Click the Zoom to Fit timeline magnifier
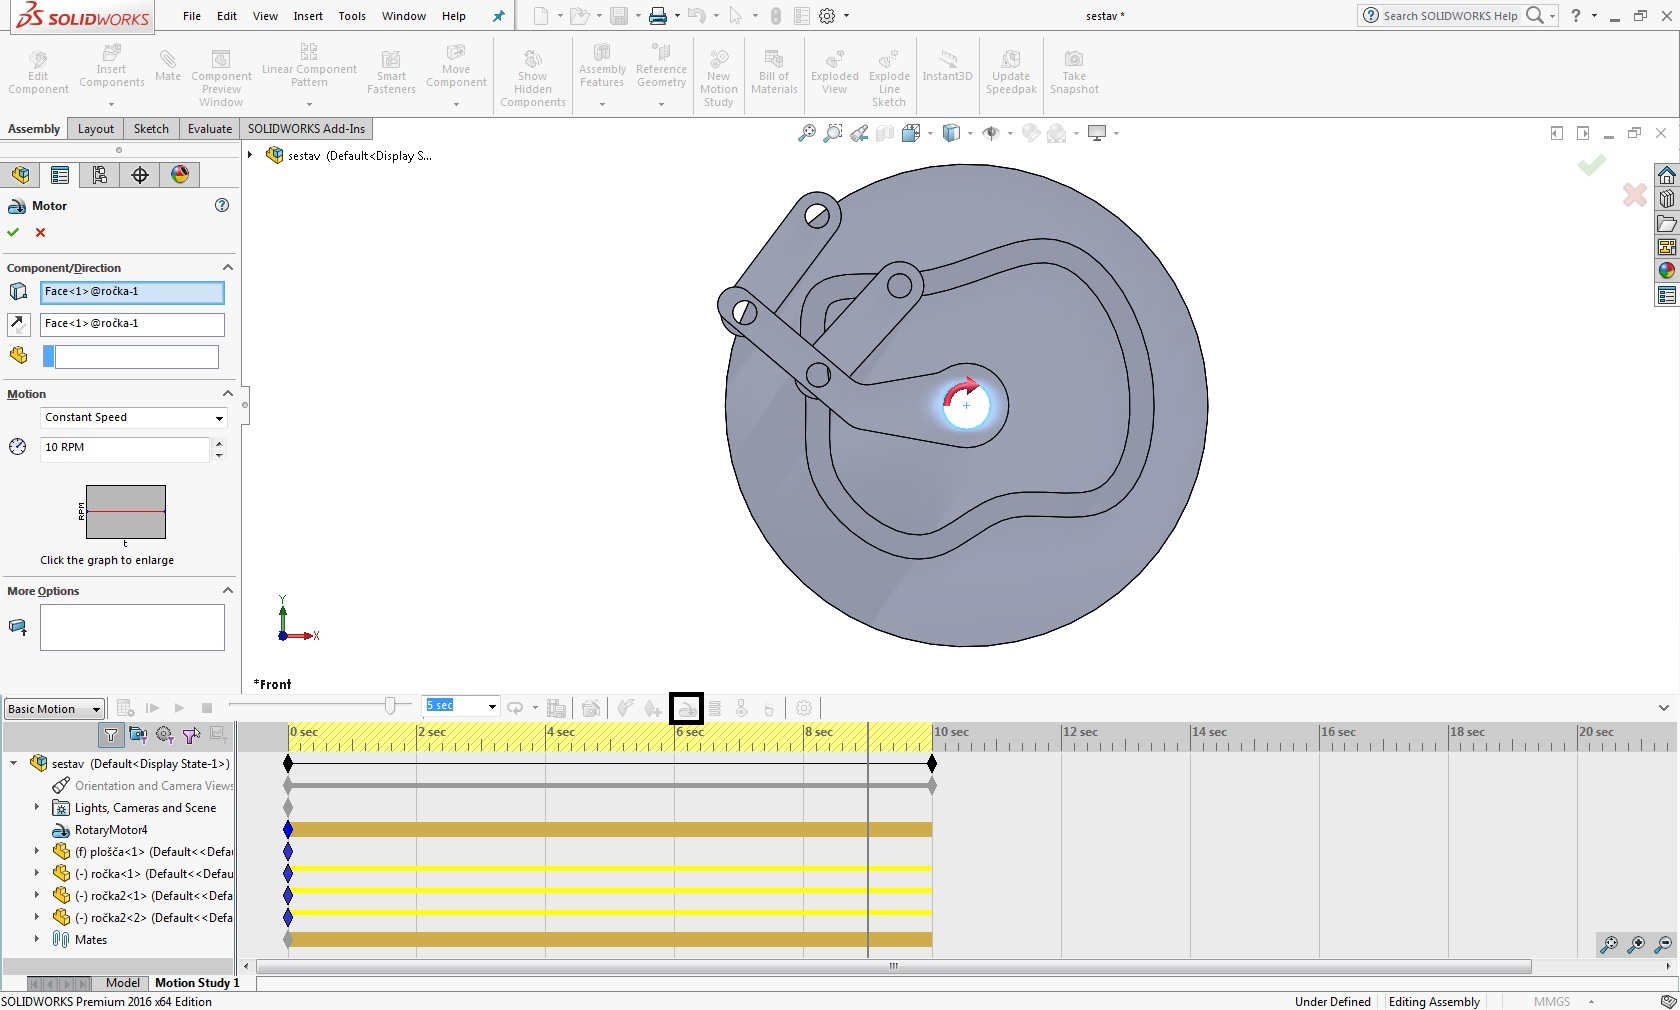 1608,944
